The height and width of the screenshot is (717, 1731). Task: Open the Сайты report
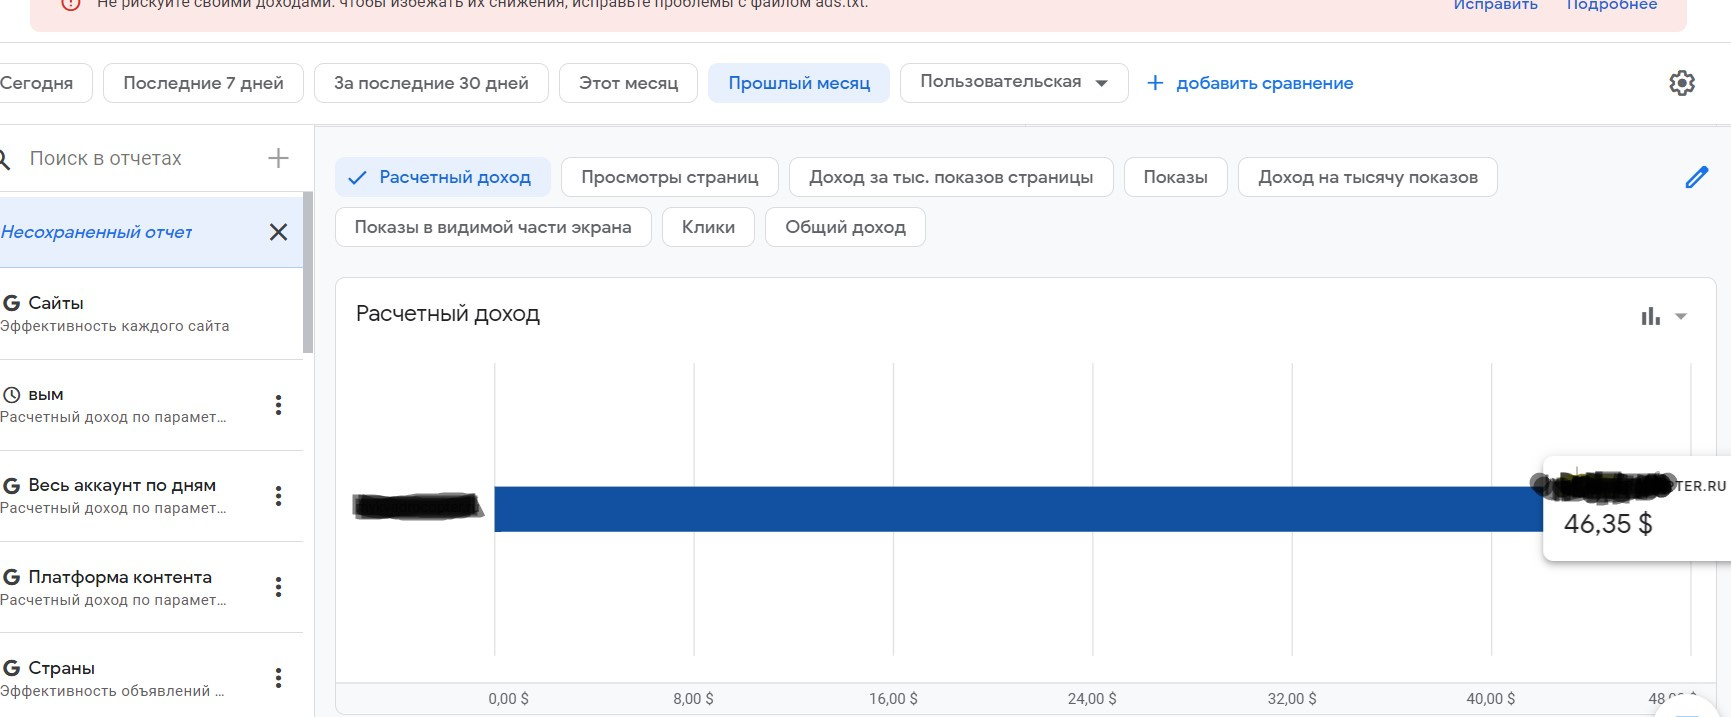point(150,313)
